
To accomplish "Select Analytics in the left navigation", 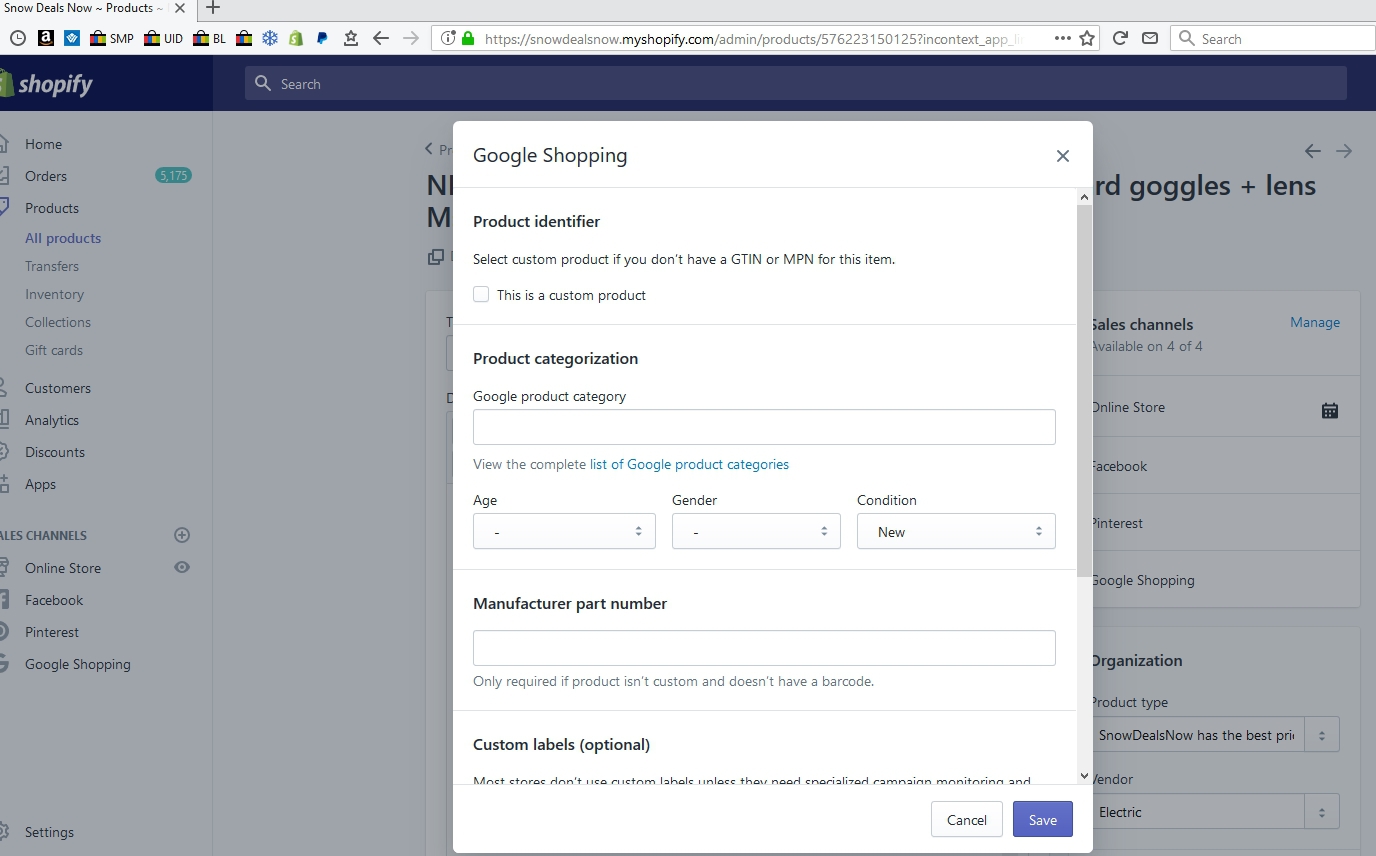I will (x=52, y=420).
